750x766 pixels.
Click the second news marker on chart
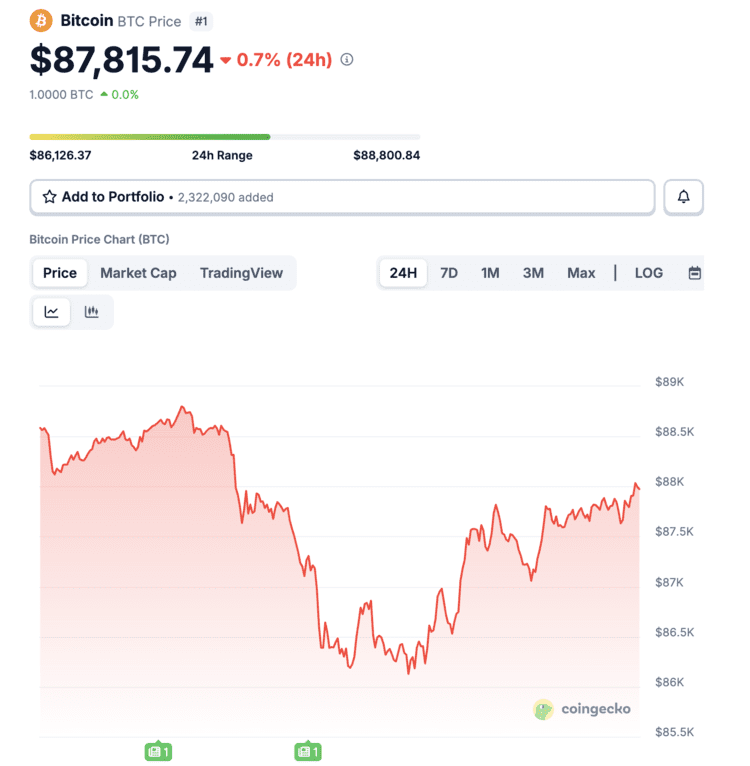[306, 750]
